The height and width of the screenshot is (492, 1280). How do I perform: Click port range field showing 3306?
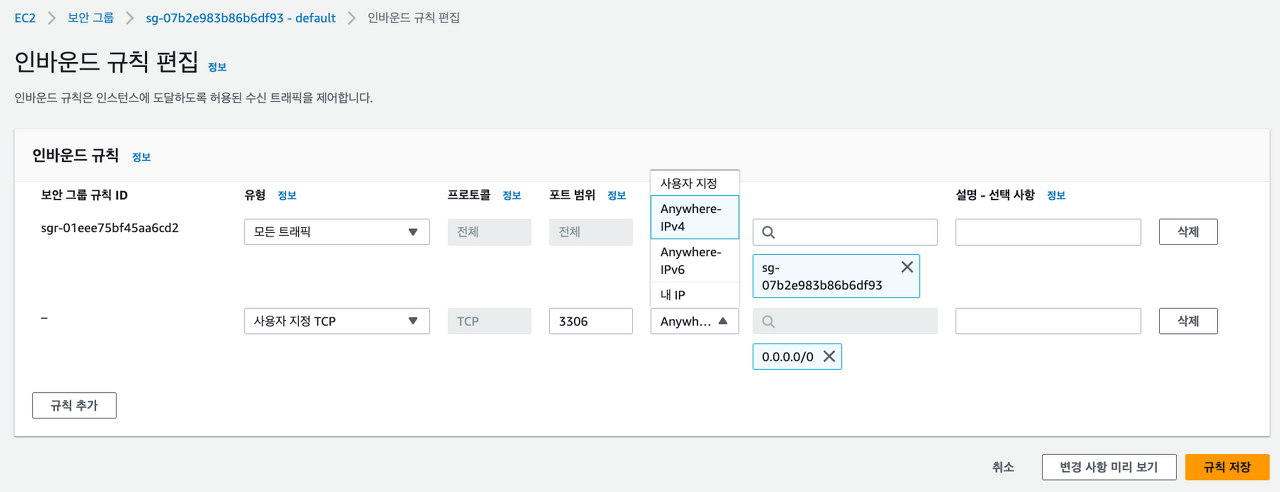coord(591,321)
